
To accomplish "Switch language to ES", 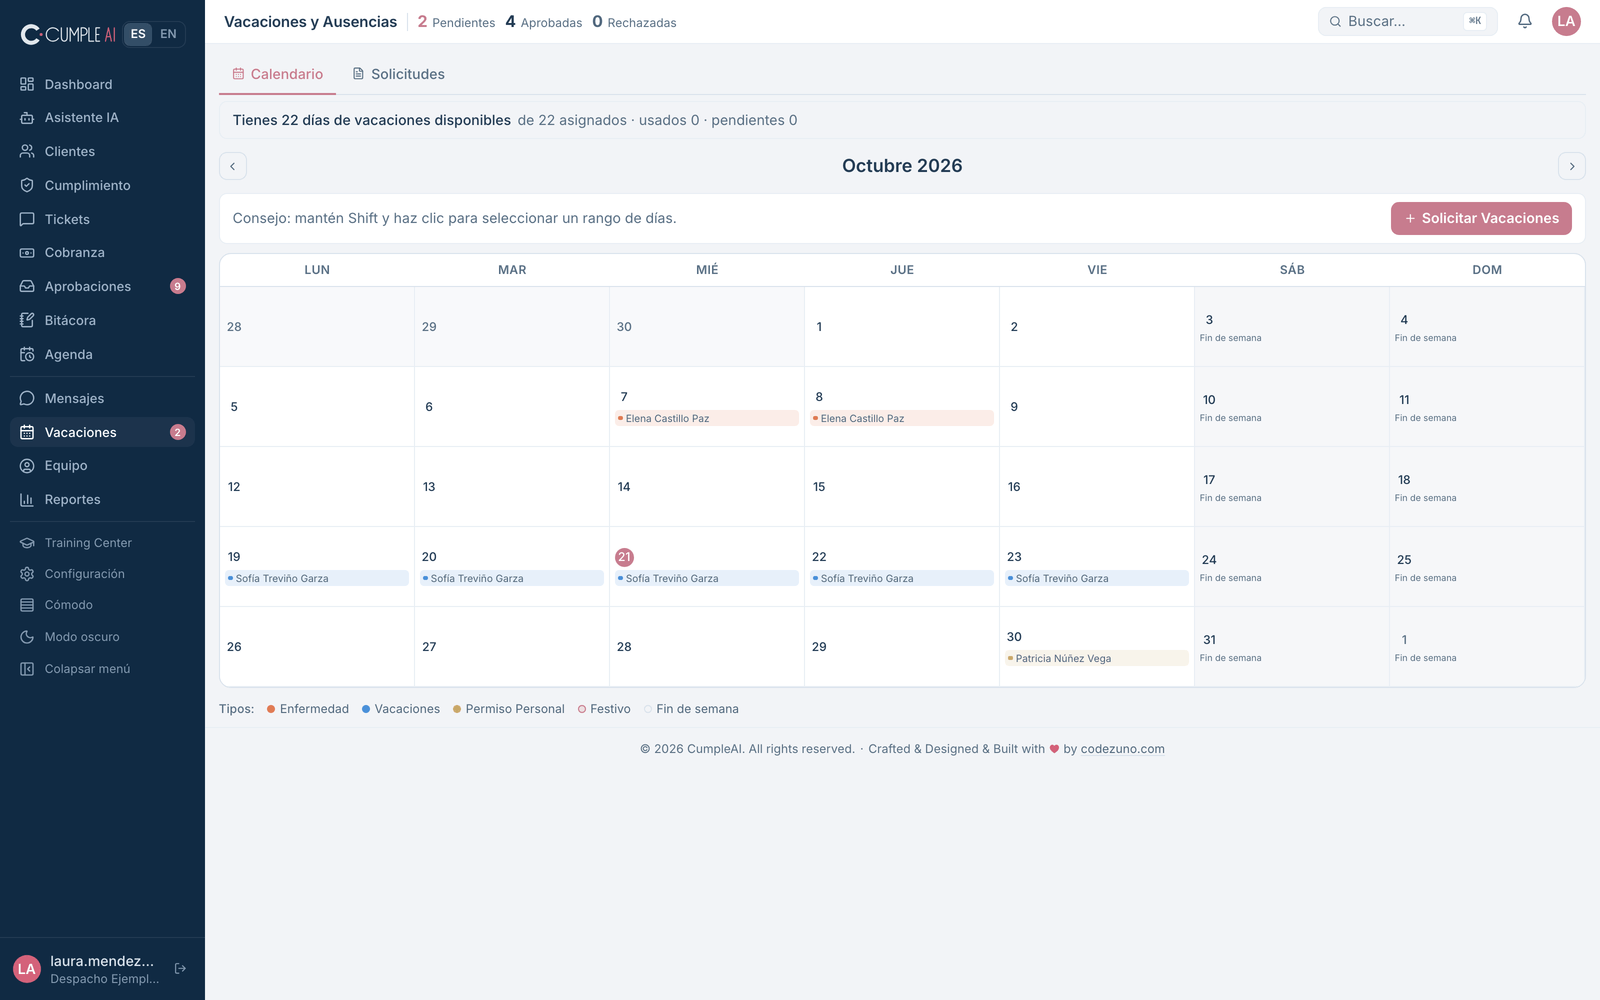I will point(138,34).
